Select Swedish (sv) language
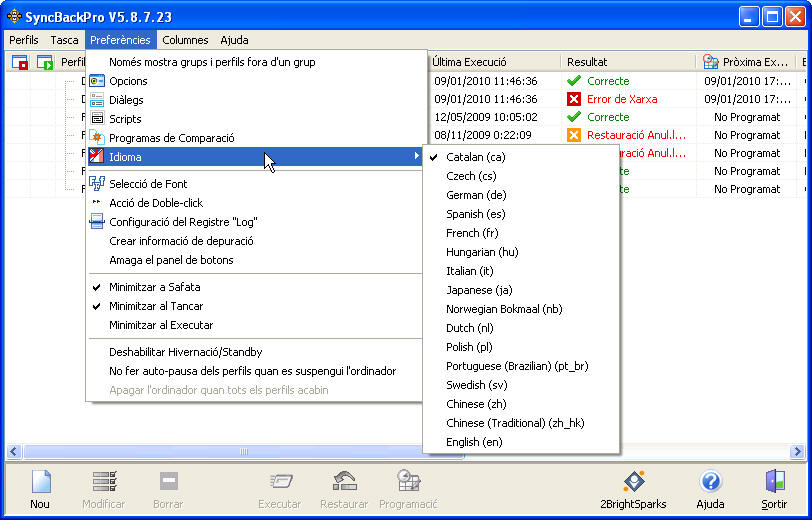 pyautogui.click(x=521, y=385)
